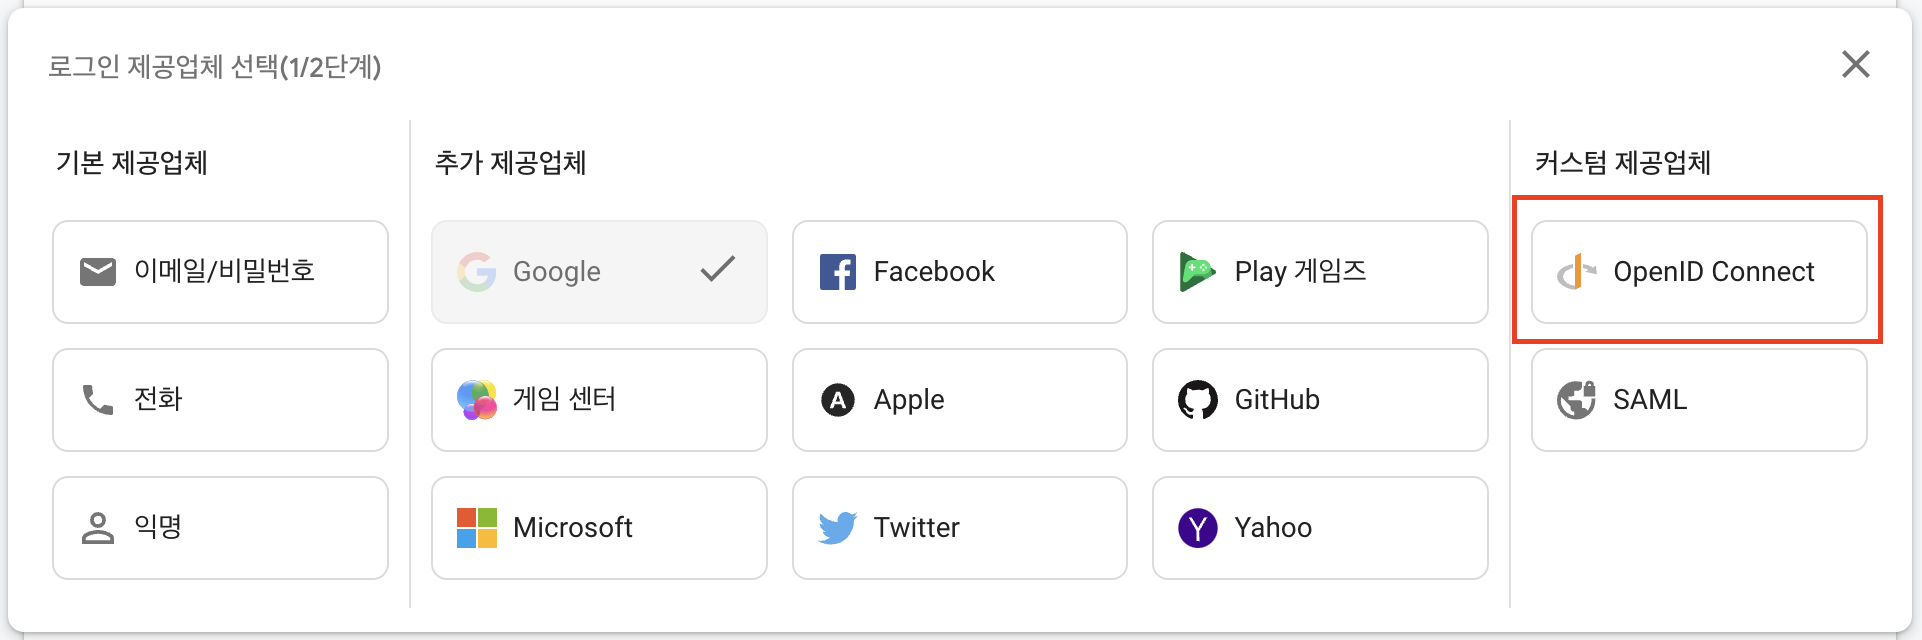Close the provider selection dialog
Screen dimensions: 1922x640
point(1856,64)
